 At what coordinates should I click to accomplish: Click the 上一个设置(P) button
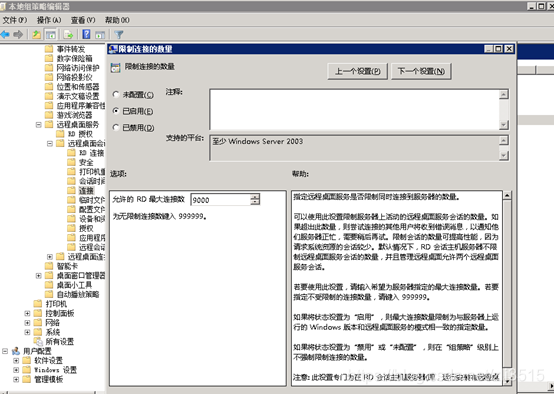357,71
